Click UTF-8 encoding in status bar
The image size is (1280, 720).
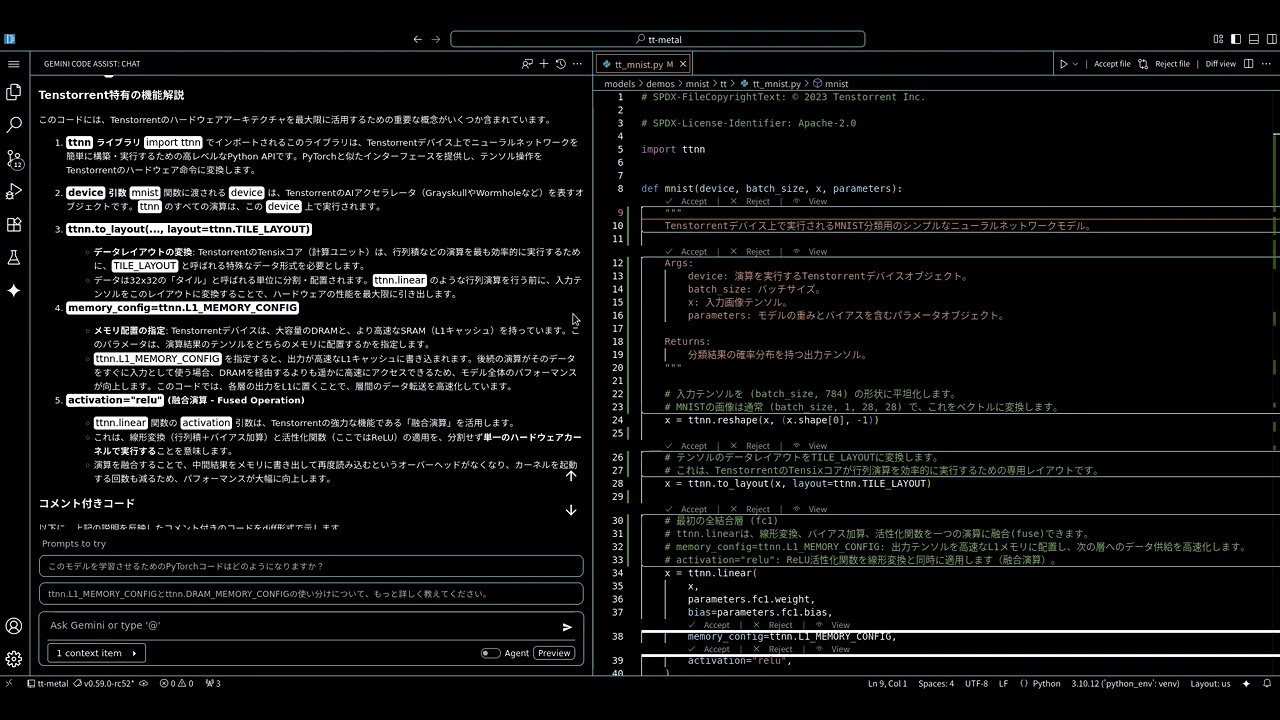click(976, 684)
